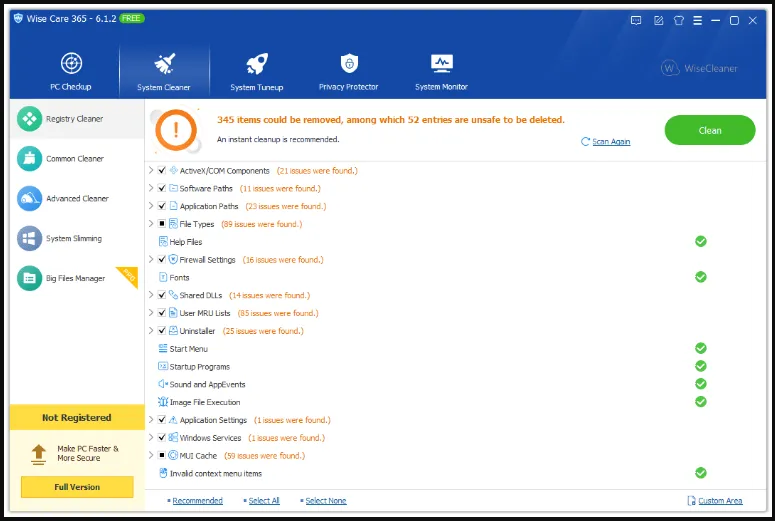
Task: Open Privacy Protector shield icon
Action: pos(349,63)
